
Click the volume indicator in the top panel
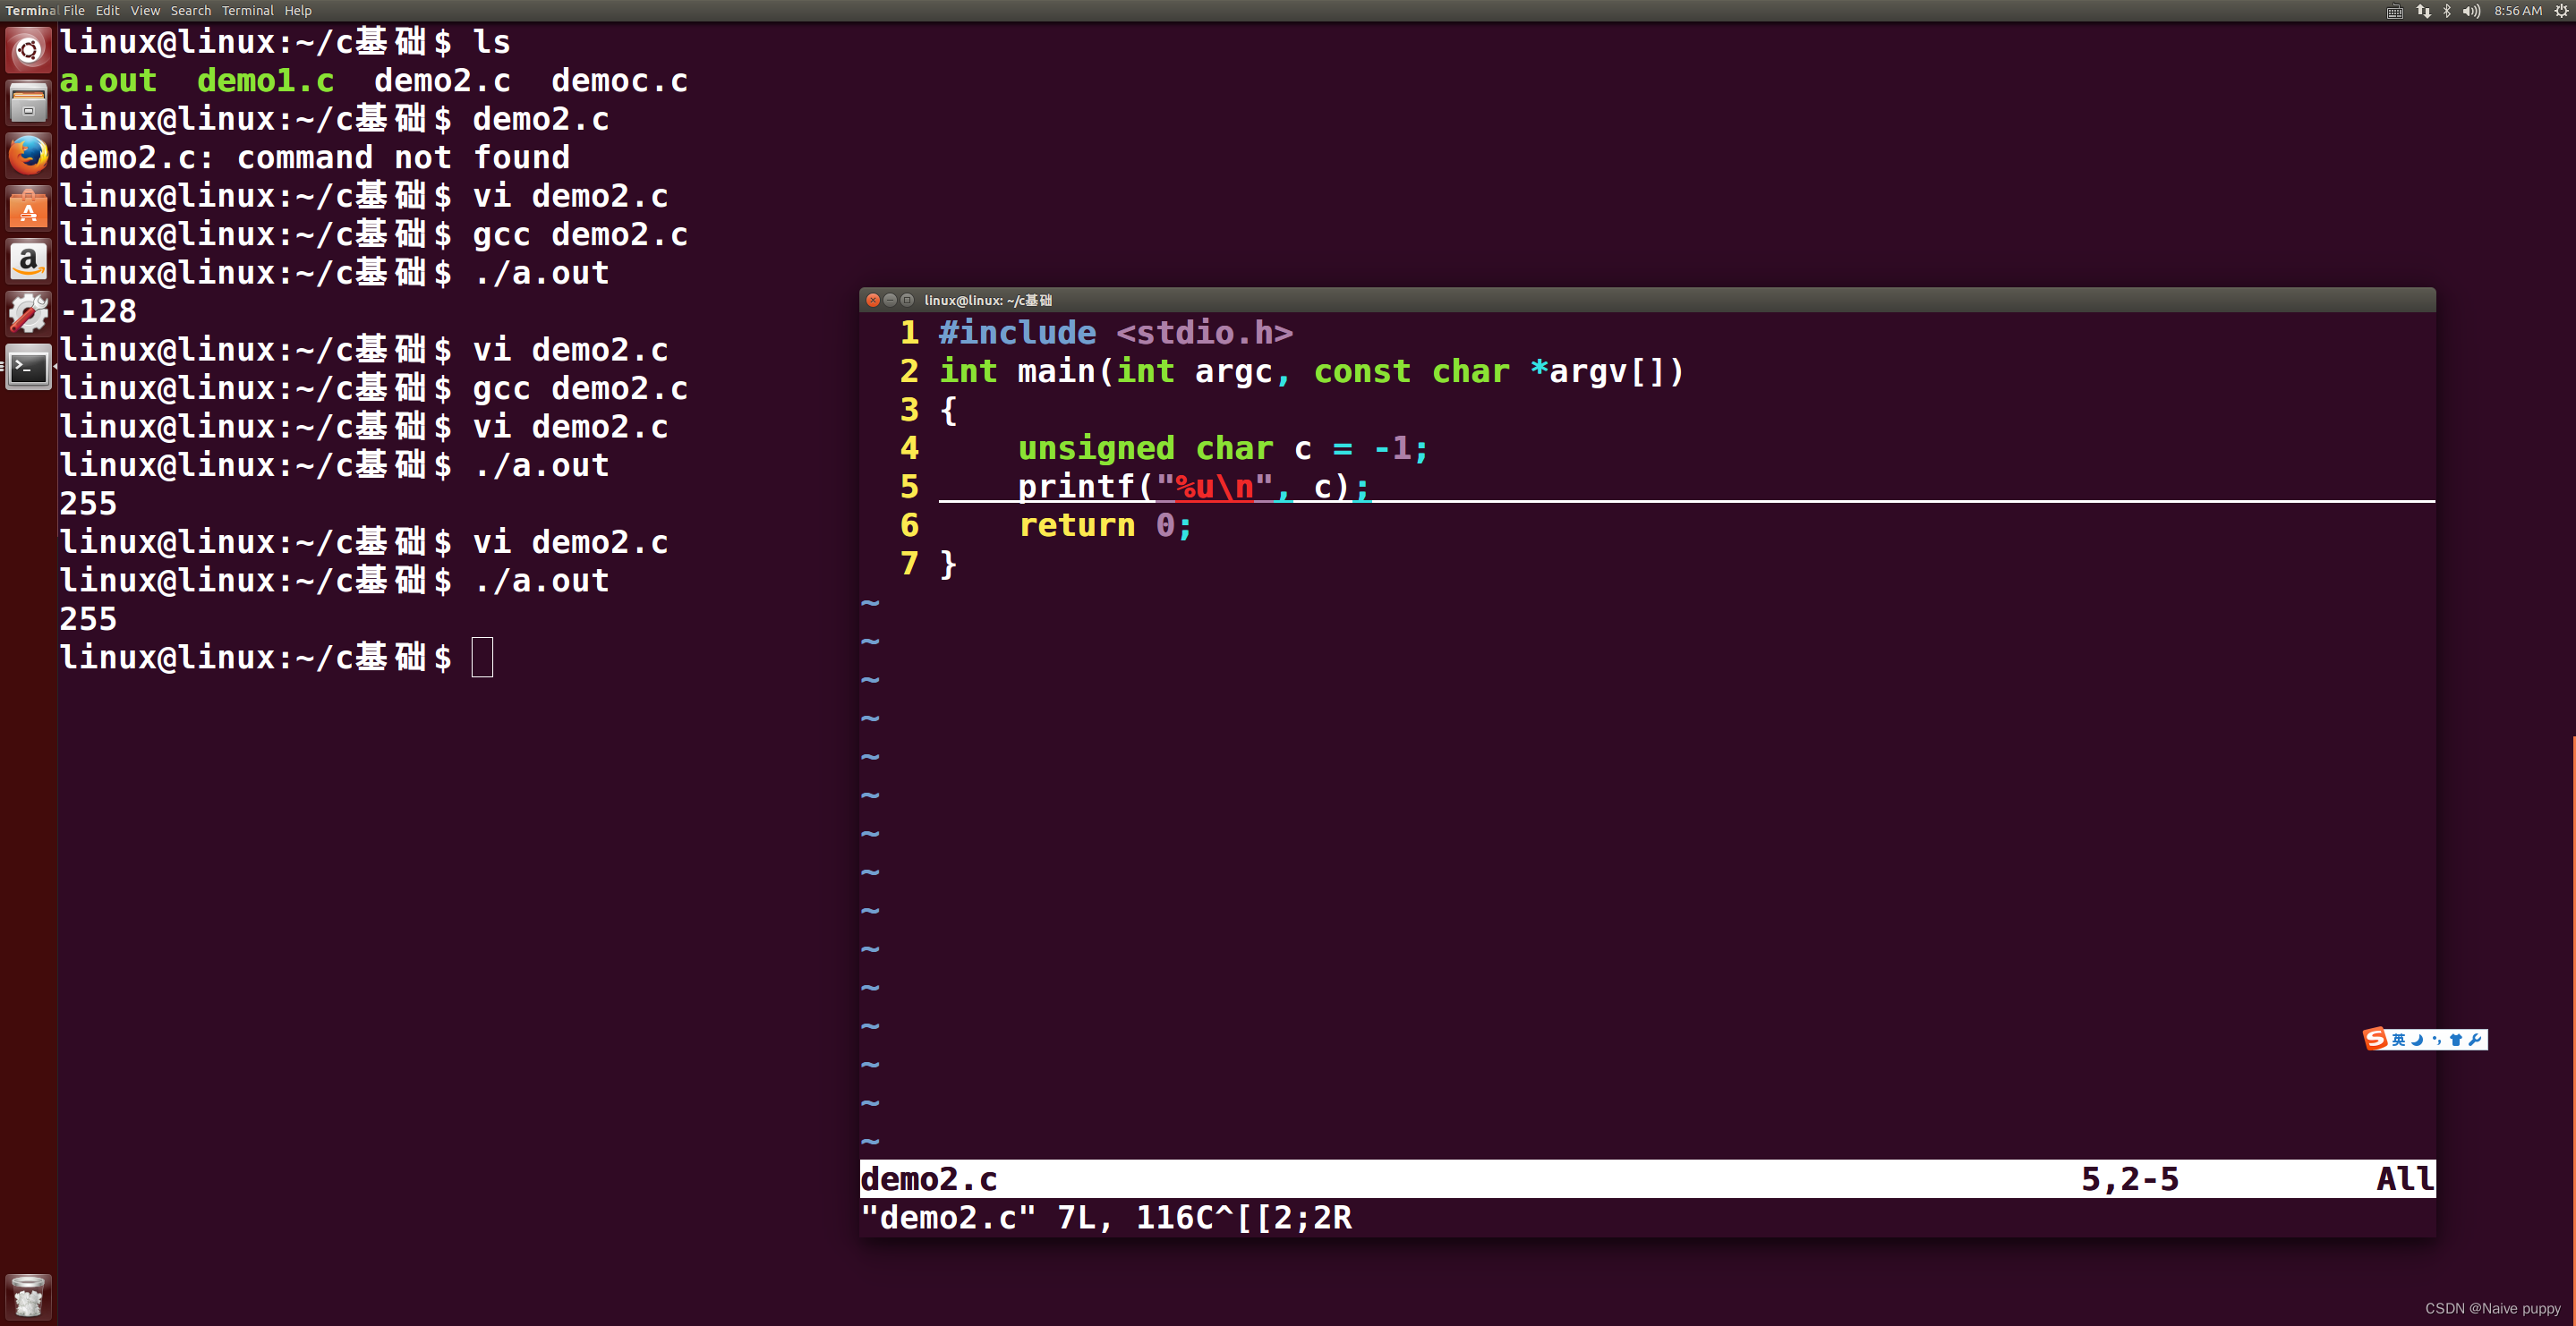[x=2471, y=11]
